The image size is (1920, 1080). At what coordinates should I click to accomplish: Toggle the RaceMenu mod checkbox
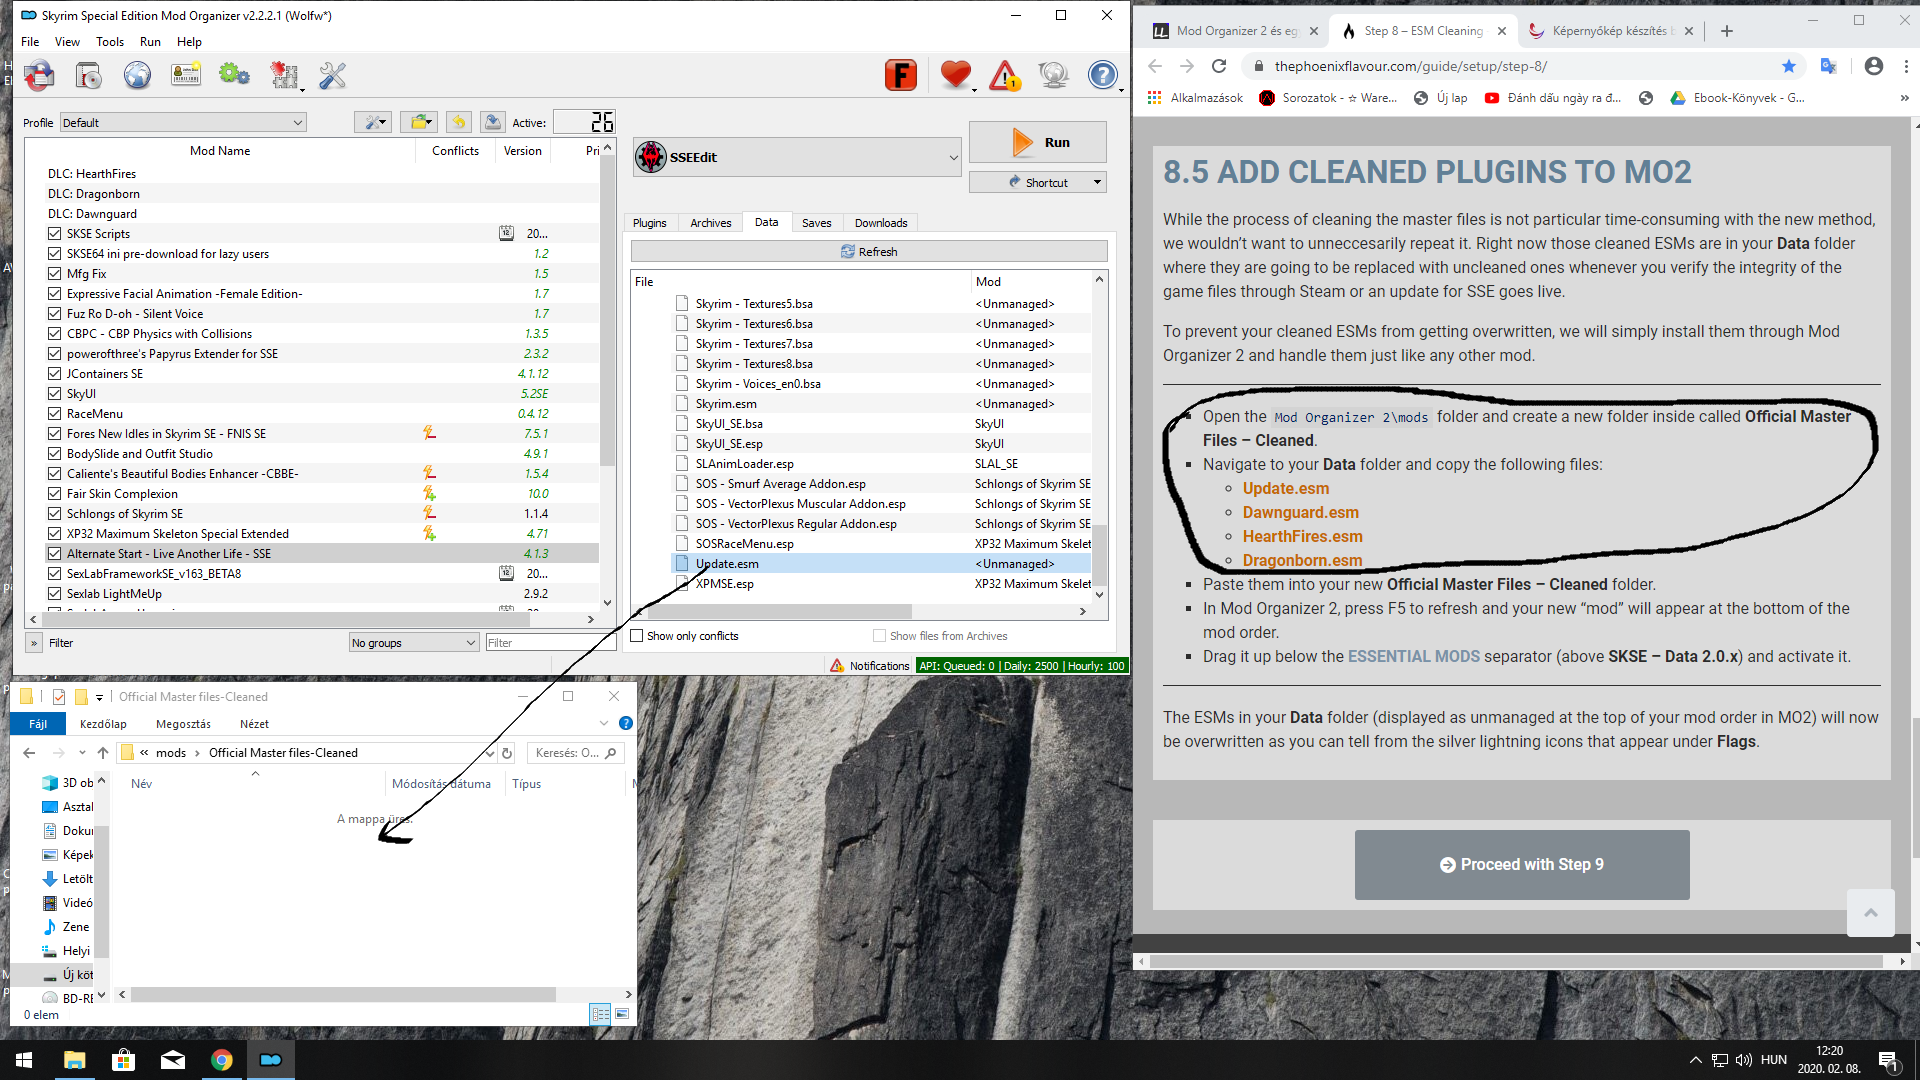pyautogui.click(x=55, y=414)
